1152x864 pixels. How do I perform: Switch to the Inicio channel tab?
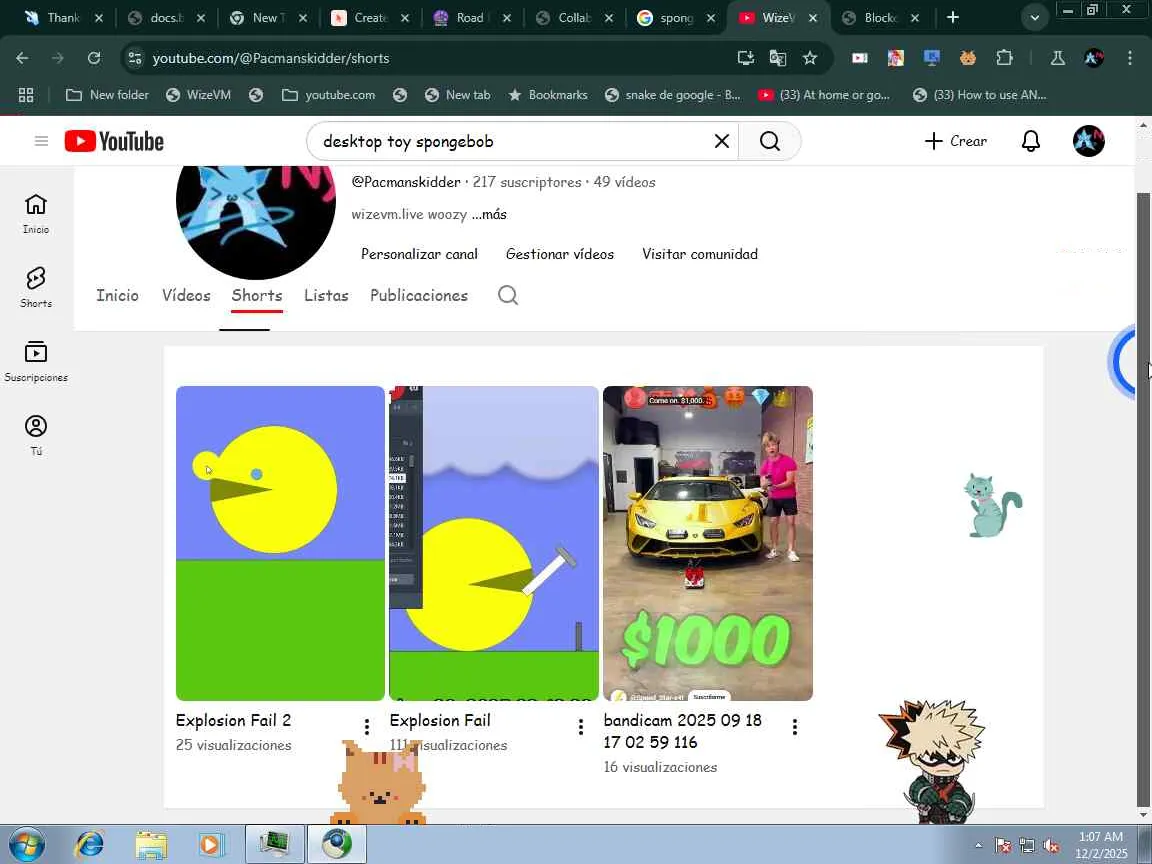coord(118,295)
